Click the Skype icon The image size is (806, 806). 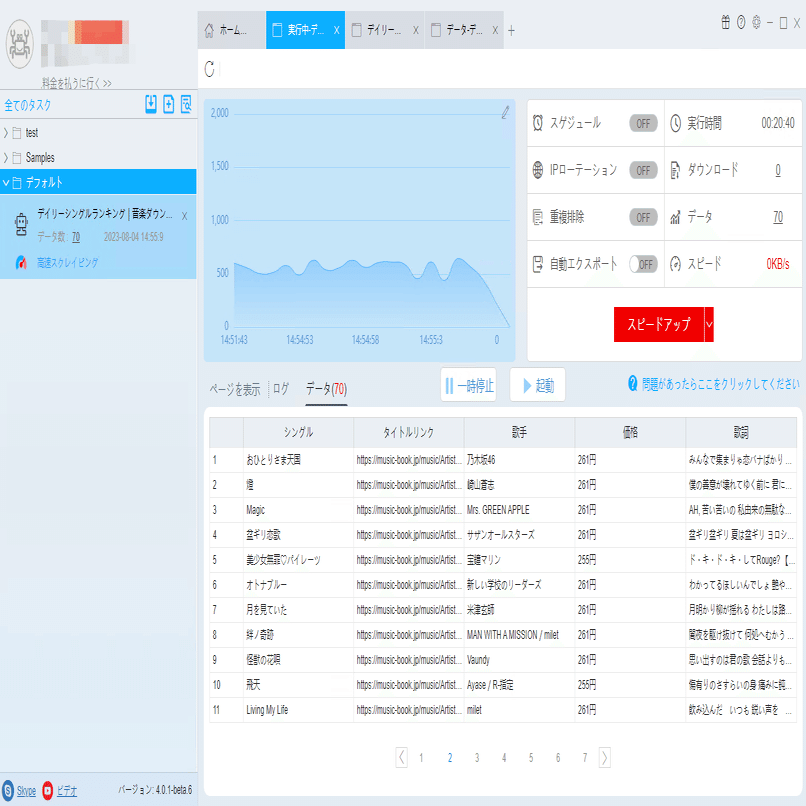(x=8, y=790)
